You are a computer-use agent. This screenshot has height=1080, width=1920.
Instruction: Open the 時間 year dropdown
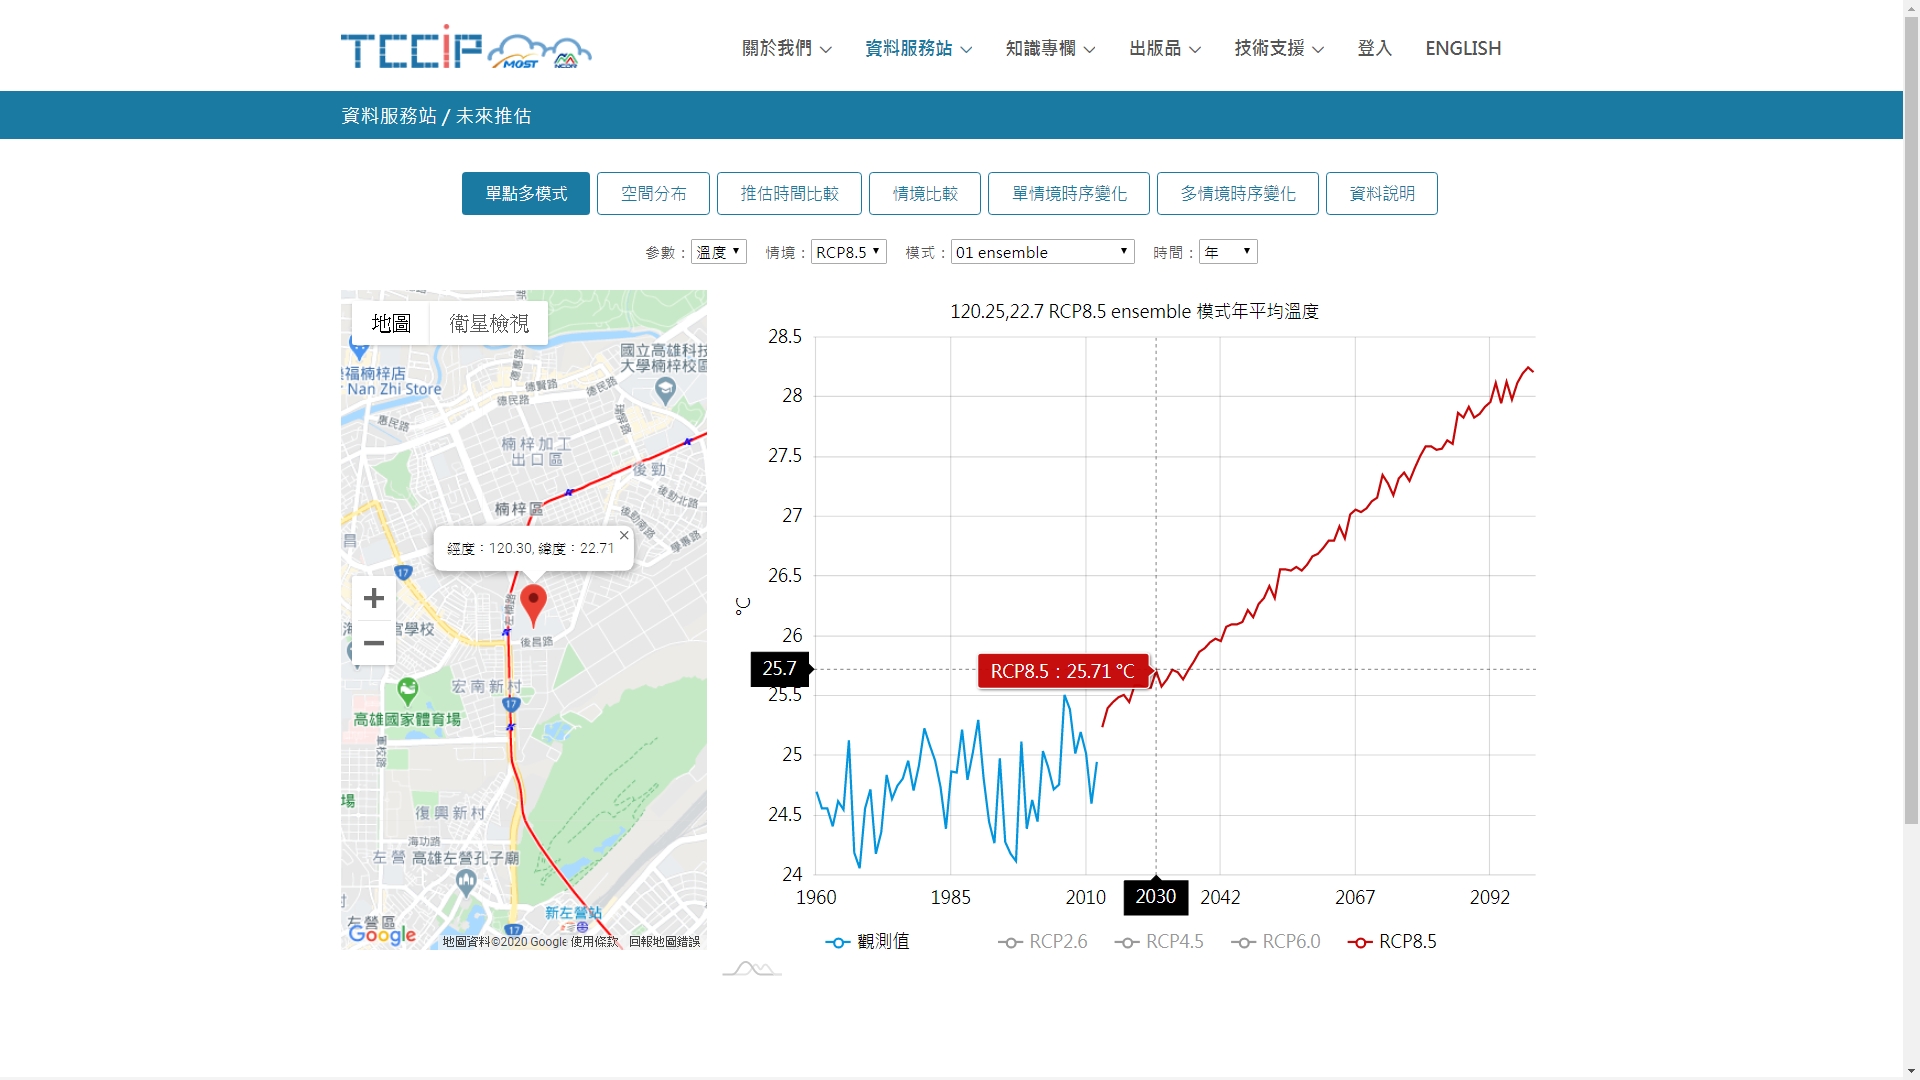click(x=1228, y=252)
